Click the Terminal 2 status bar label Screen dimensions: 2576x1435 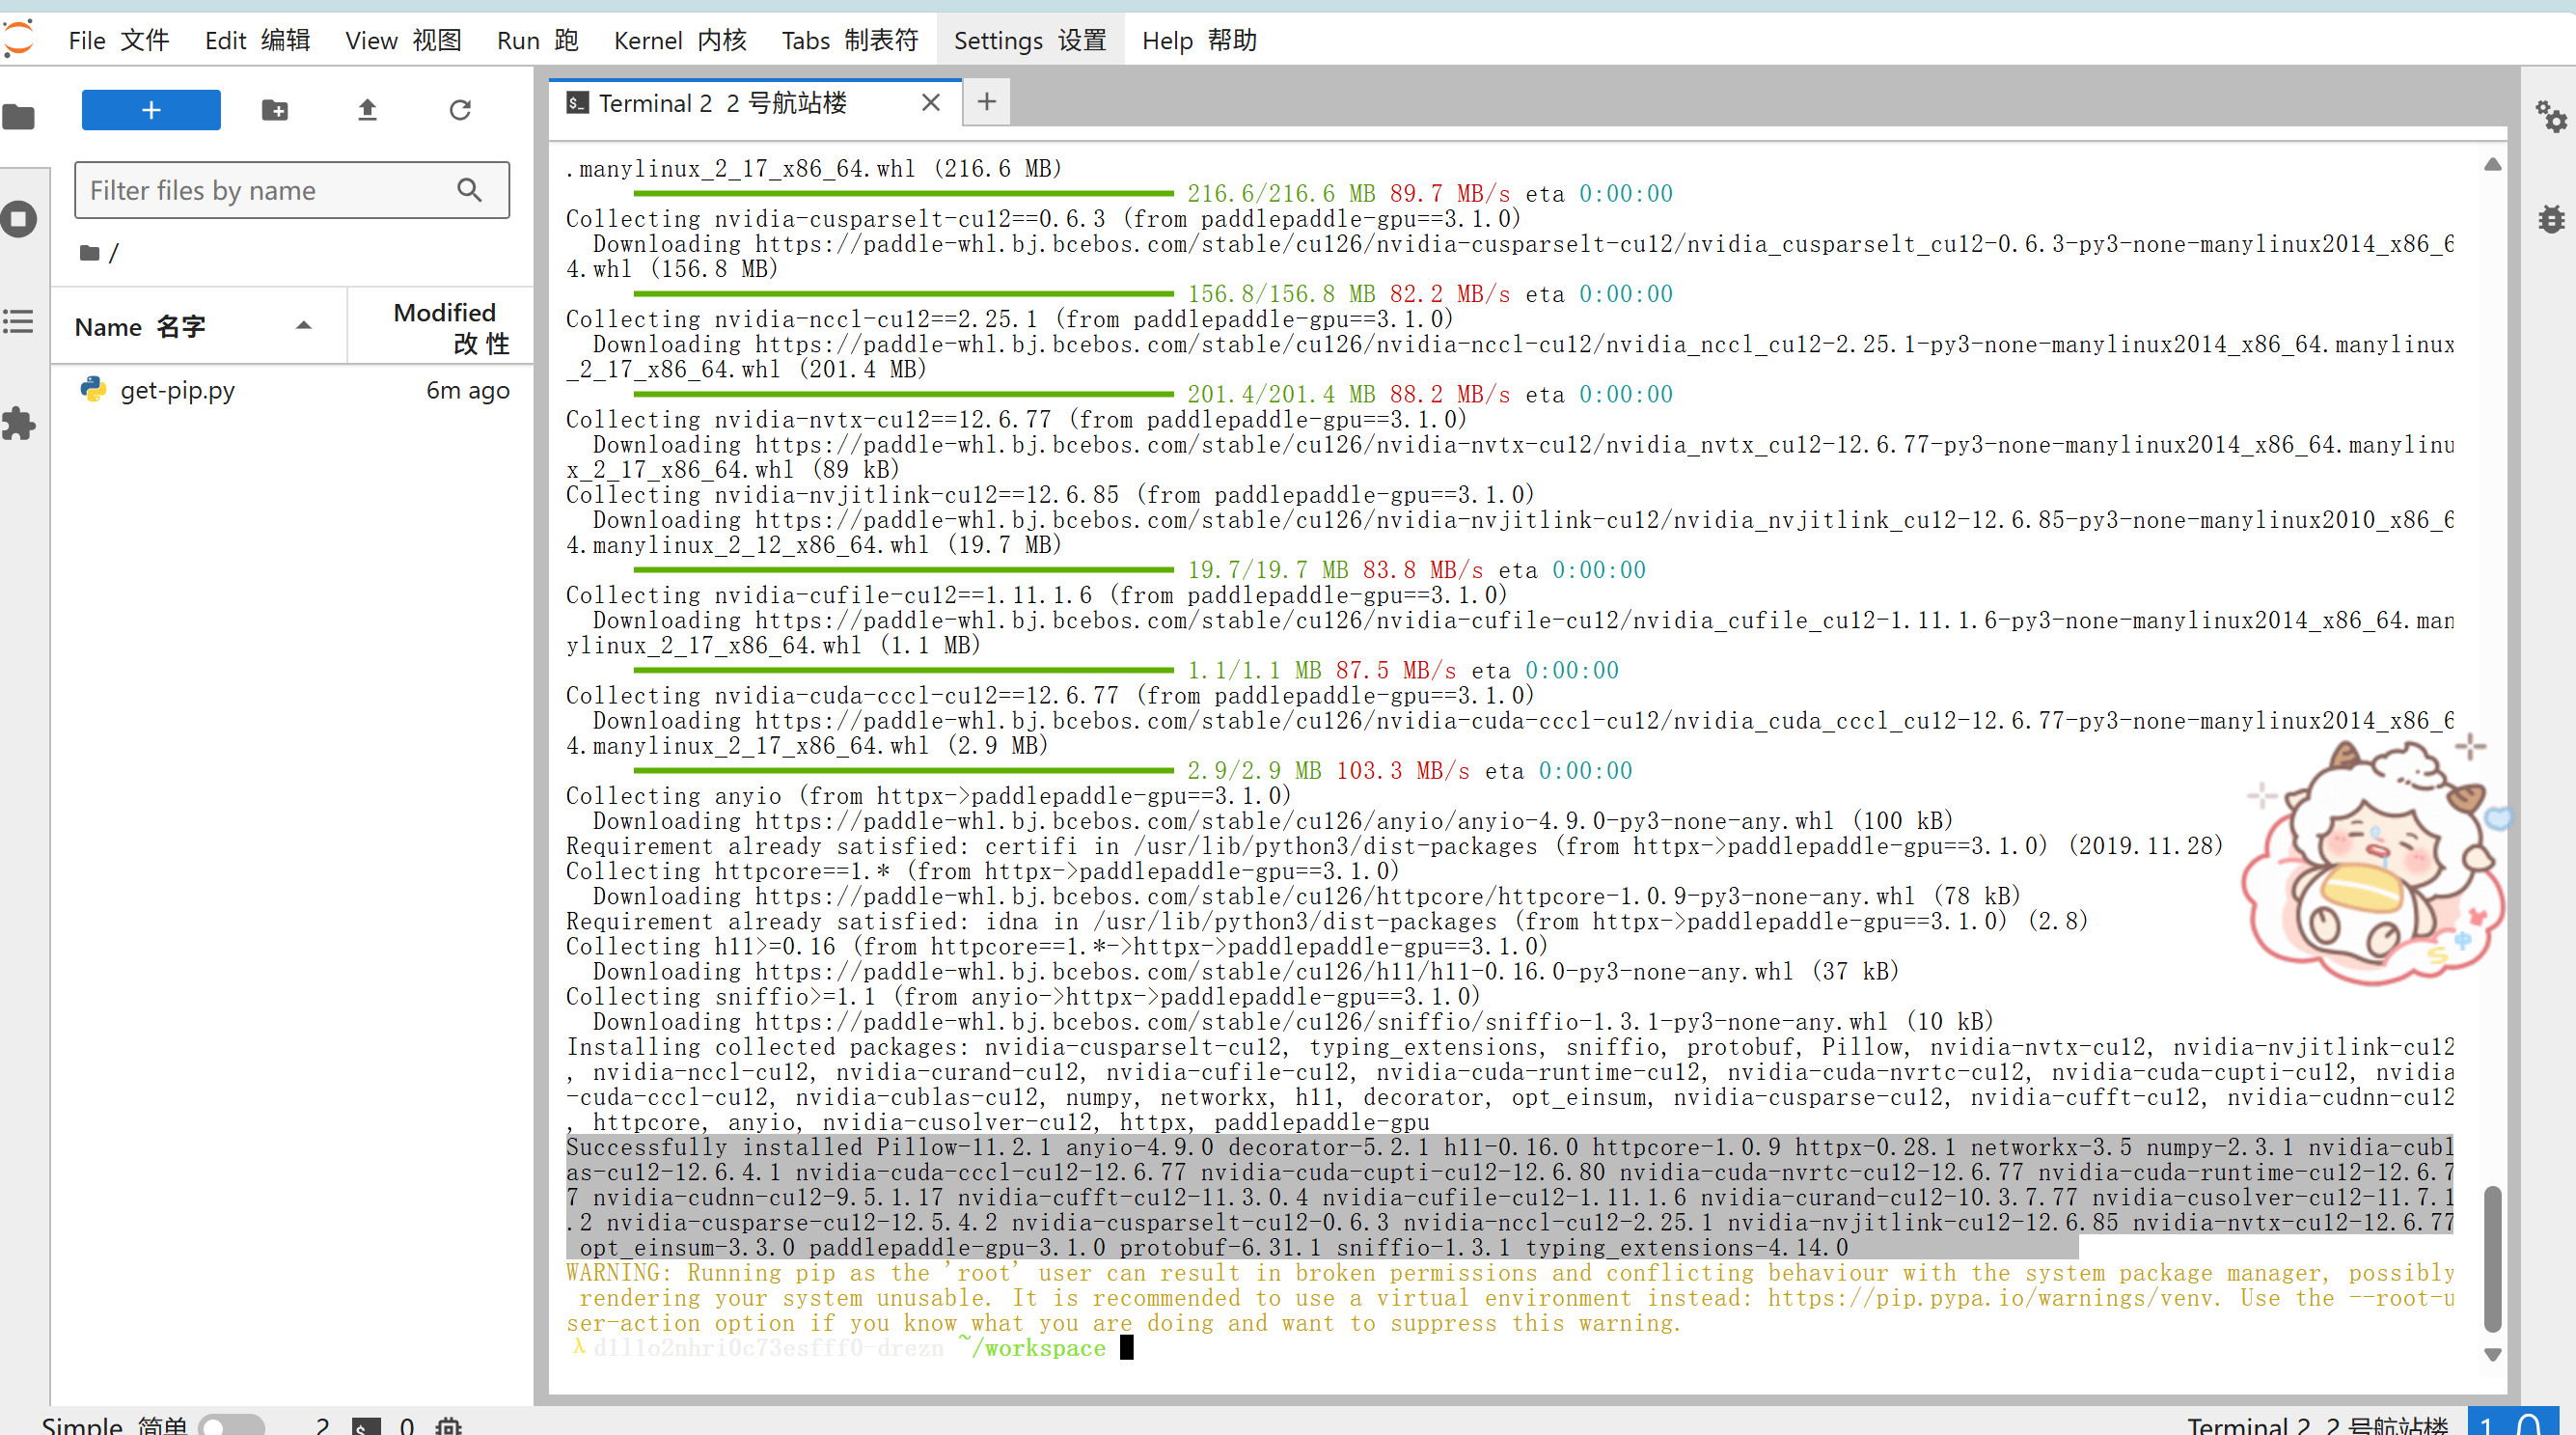pos(2317,1425)
